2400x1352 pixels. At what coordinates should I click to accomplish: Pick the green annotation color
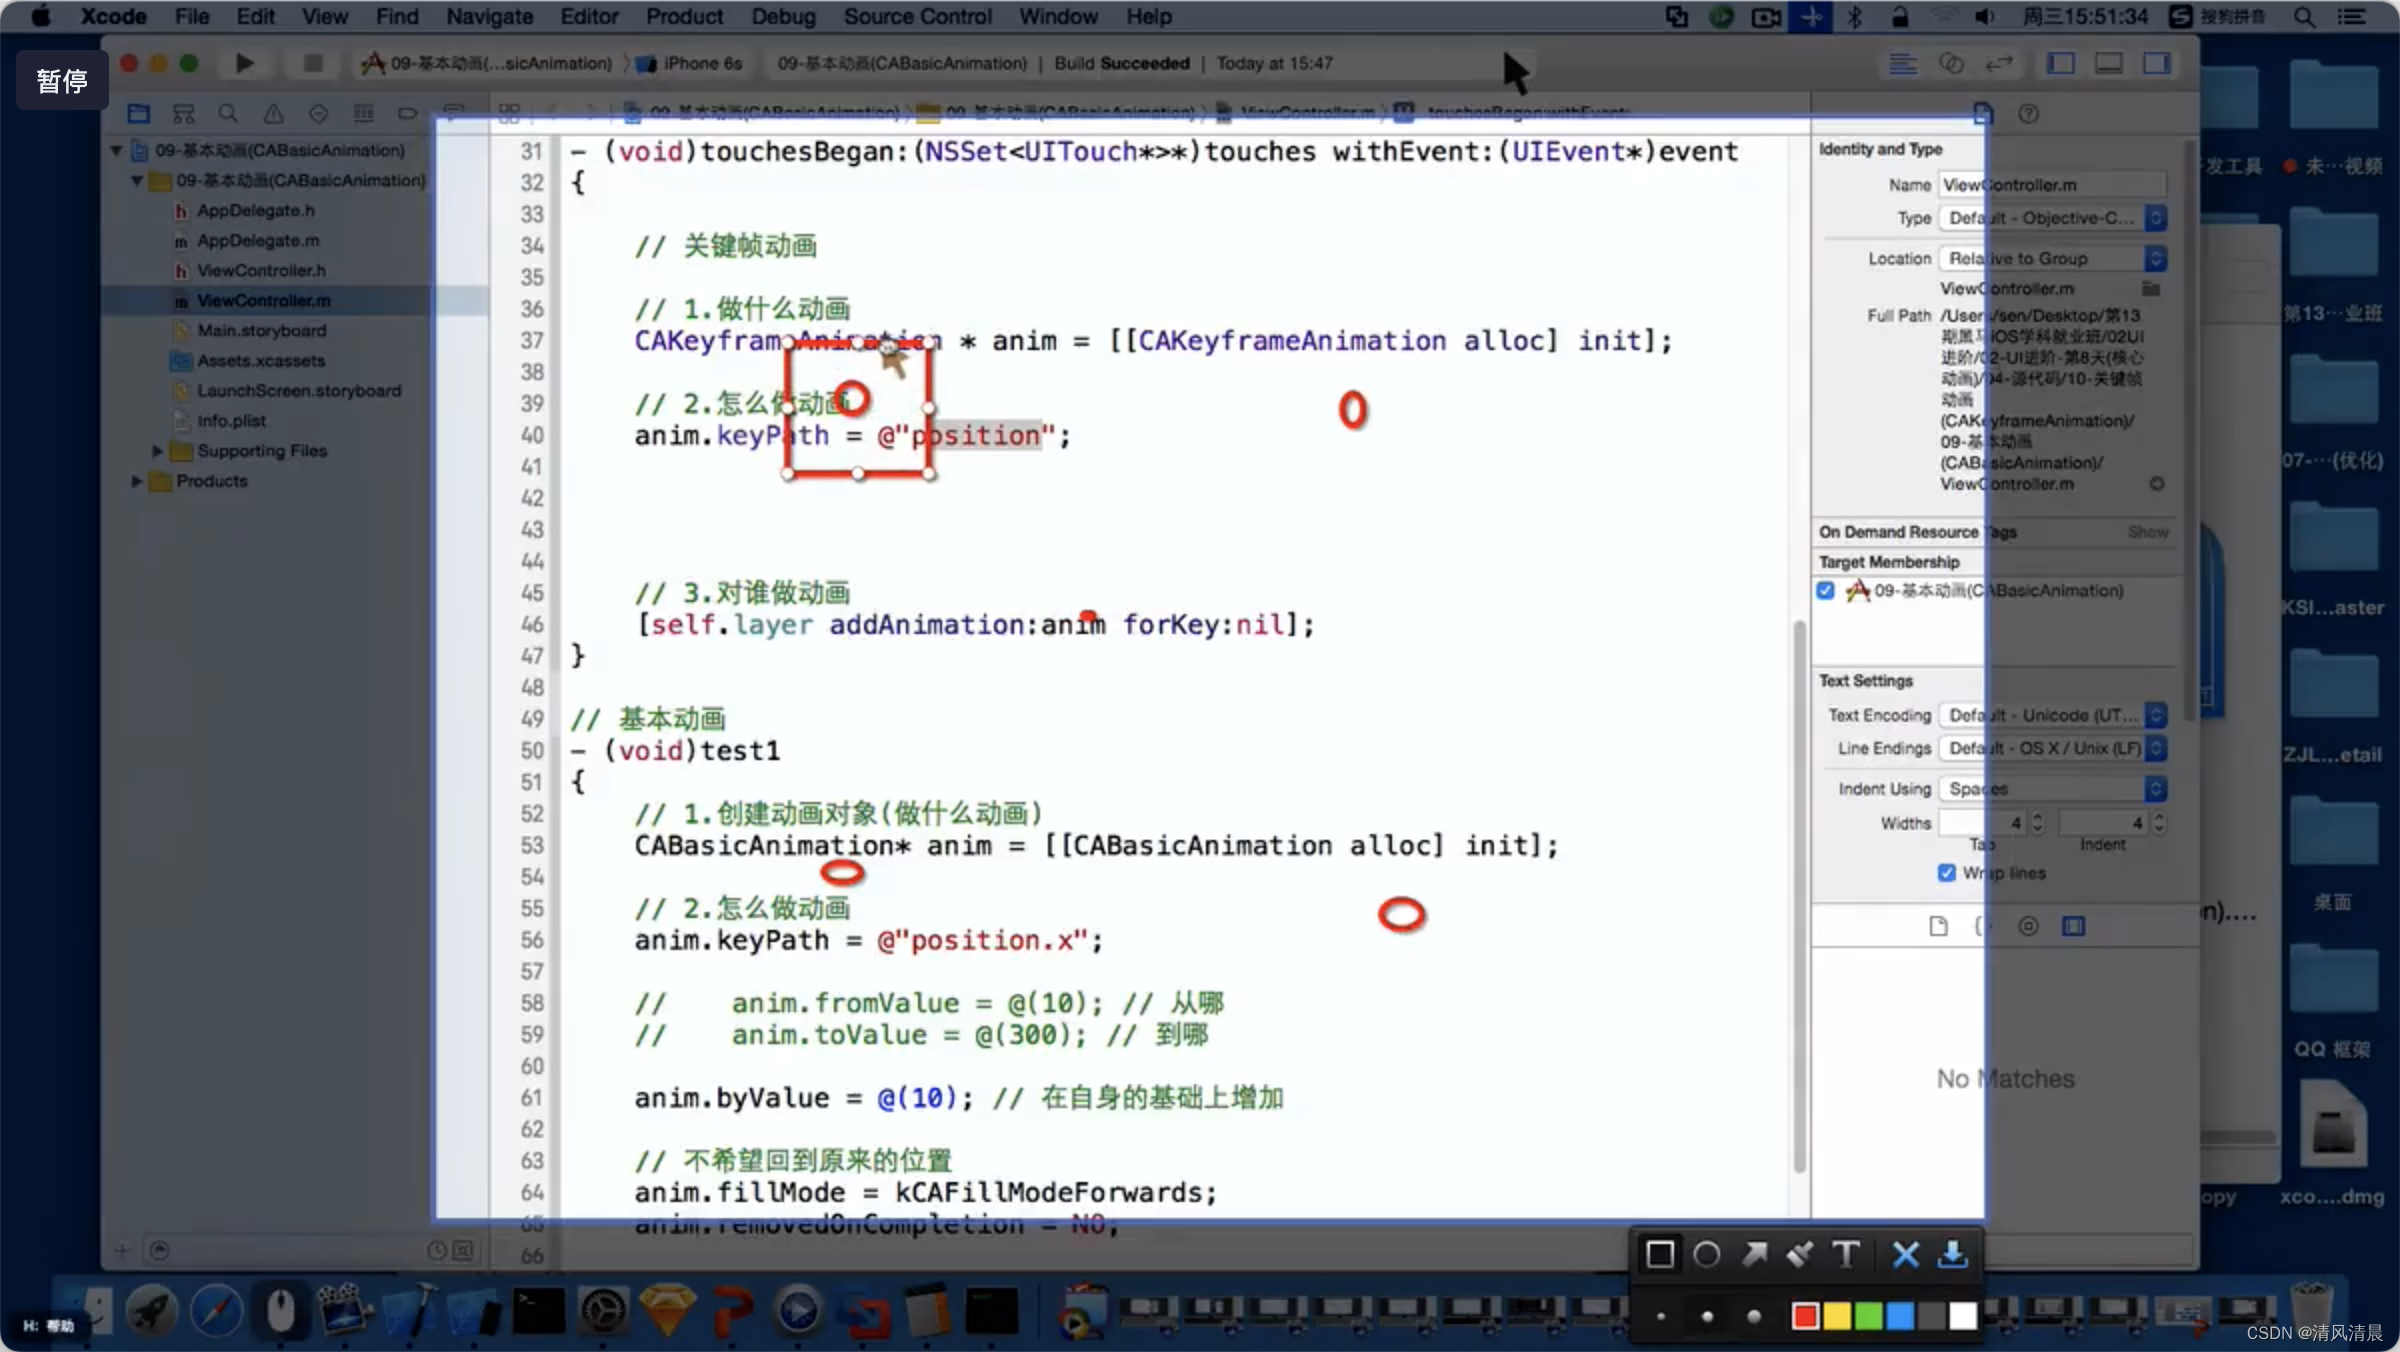tap(1868, 1316)
